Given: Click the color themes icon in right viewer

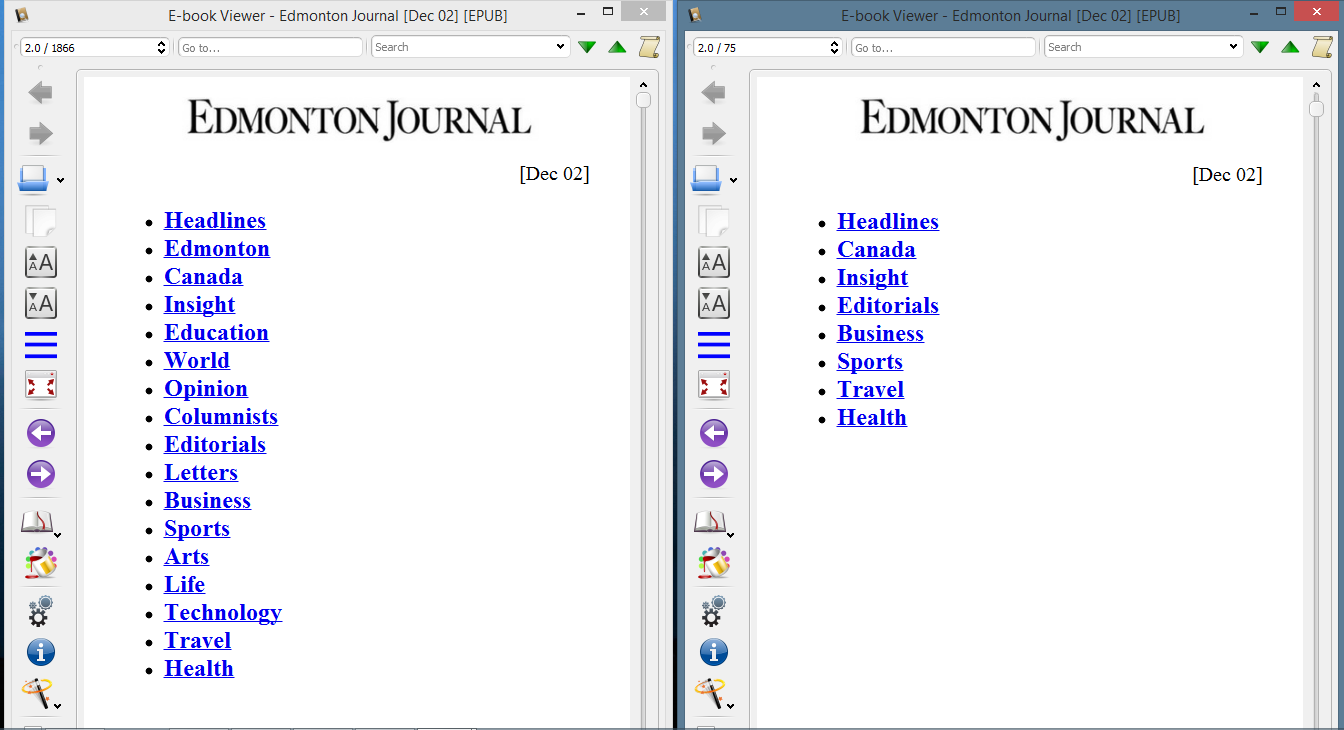Looking at the screenshot, I should [x=714, y=563].
